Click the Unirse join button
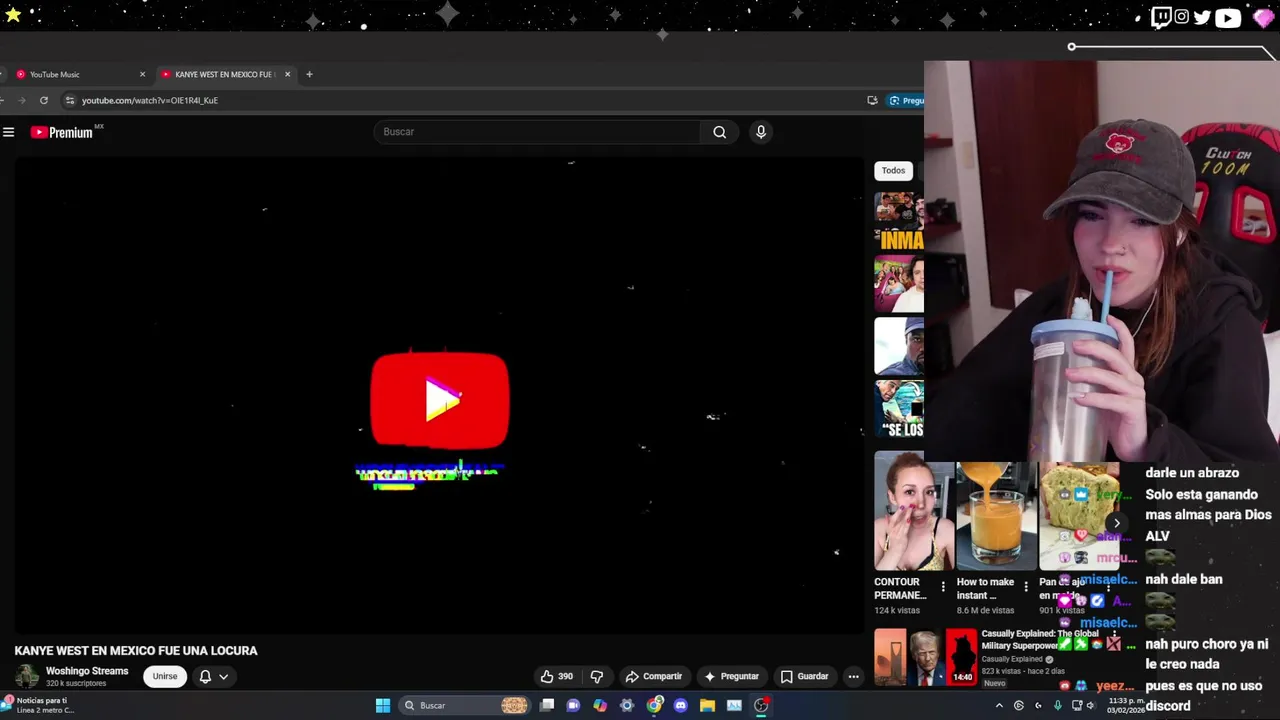This screenshot has height=720, width=1280. (165, 676)
